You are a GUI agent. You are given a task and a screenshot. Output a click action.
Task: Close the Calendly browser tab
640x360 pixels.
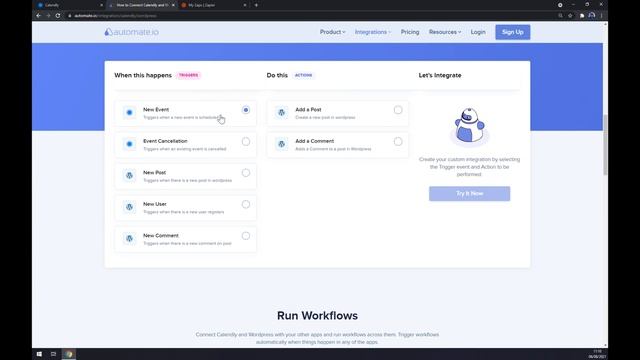[102, 5]
